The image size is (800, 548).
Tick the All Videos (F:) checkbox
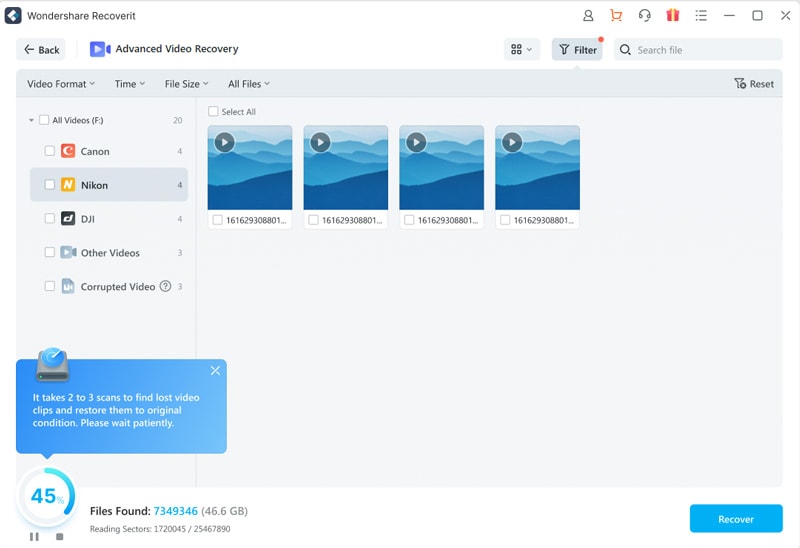point(44,120)
